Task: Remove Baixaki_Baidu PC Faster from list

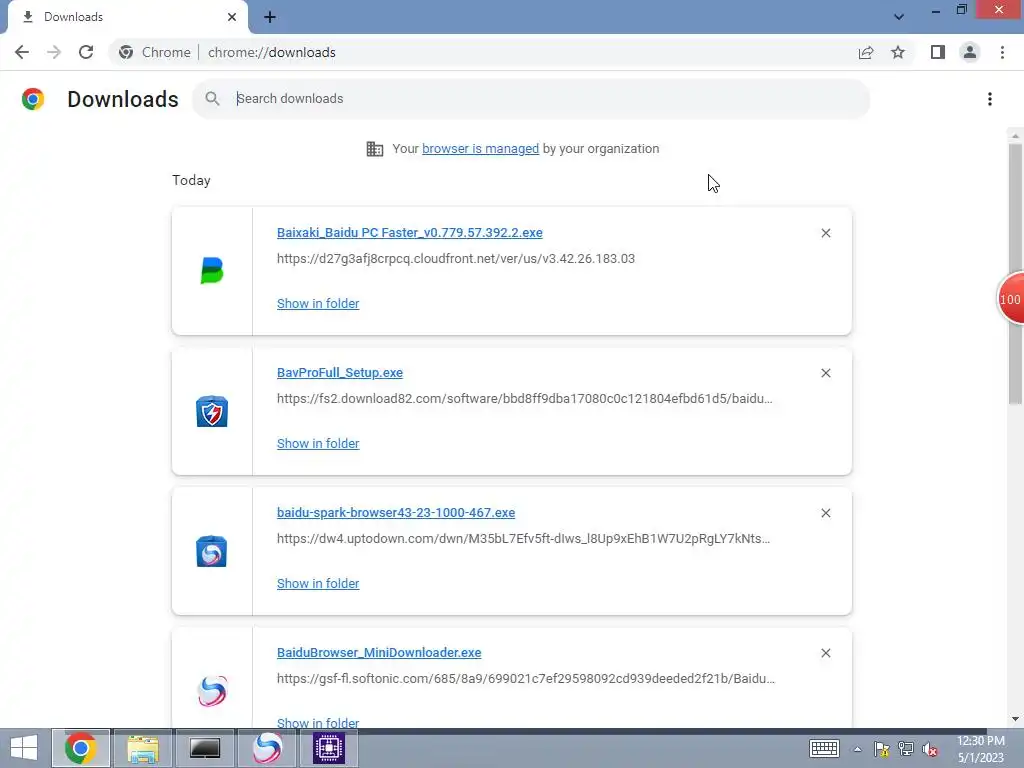Action: [x=825, y=233]
